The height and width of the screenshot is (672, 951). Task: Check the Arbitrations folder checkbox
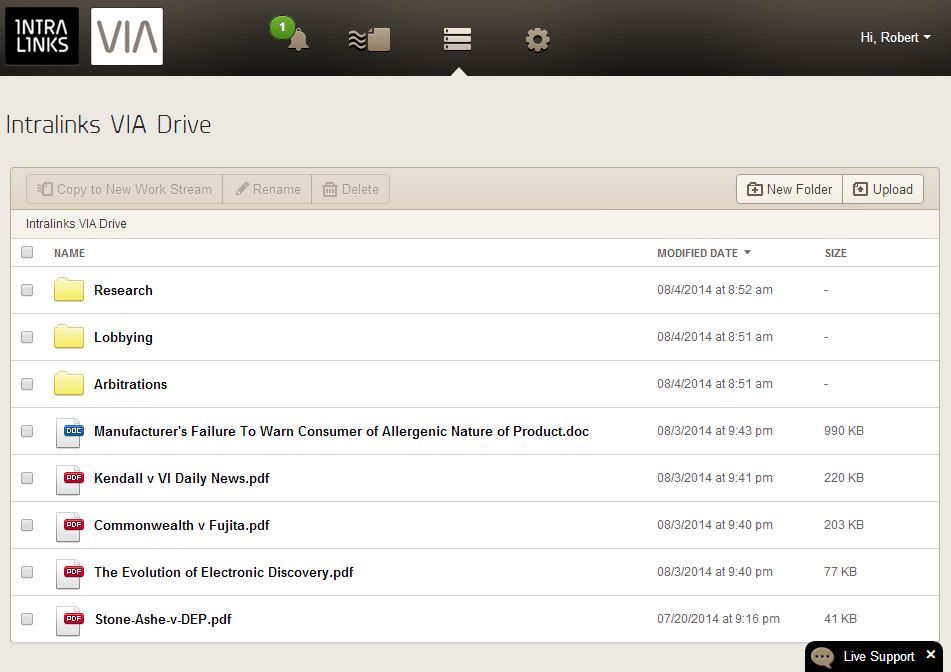coord(27,384)
